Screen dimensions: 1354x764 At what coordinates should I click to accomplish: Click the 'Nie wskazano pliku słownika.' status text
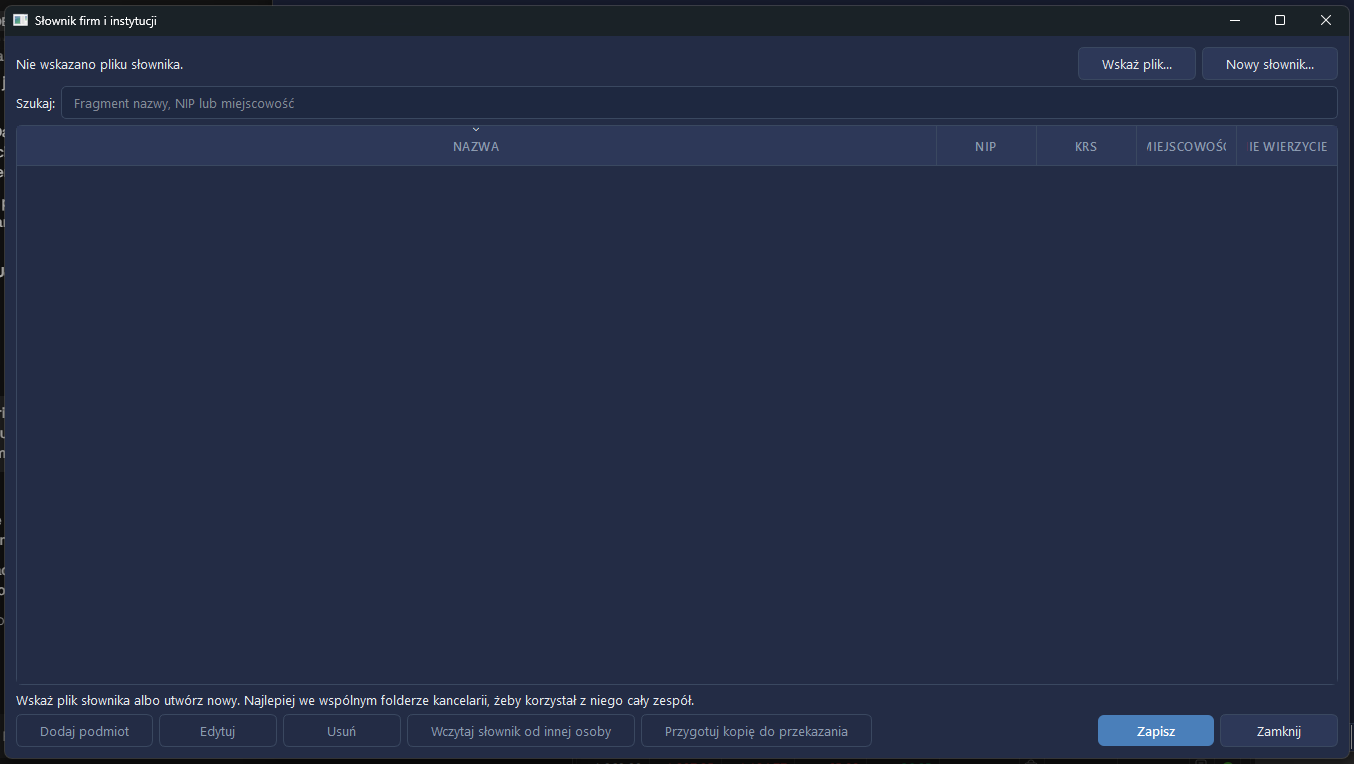[x=100, y=64]
